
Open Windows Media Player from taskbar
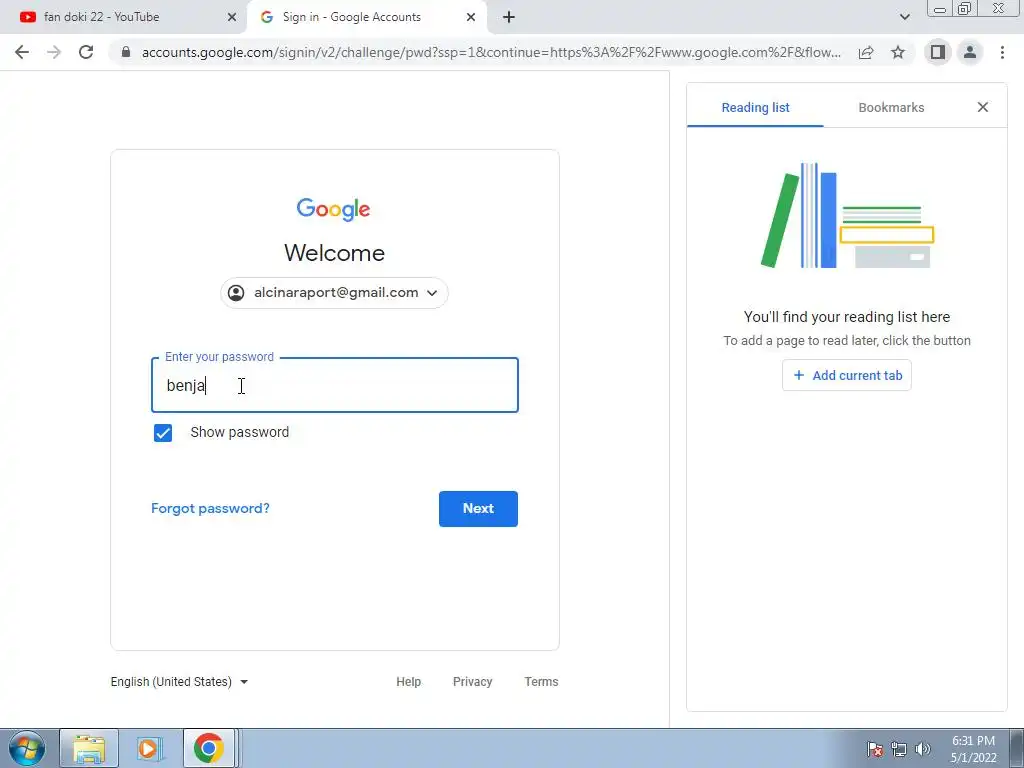pyautogui.click(x=149, y=748)
